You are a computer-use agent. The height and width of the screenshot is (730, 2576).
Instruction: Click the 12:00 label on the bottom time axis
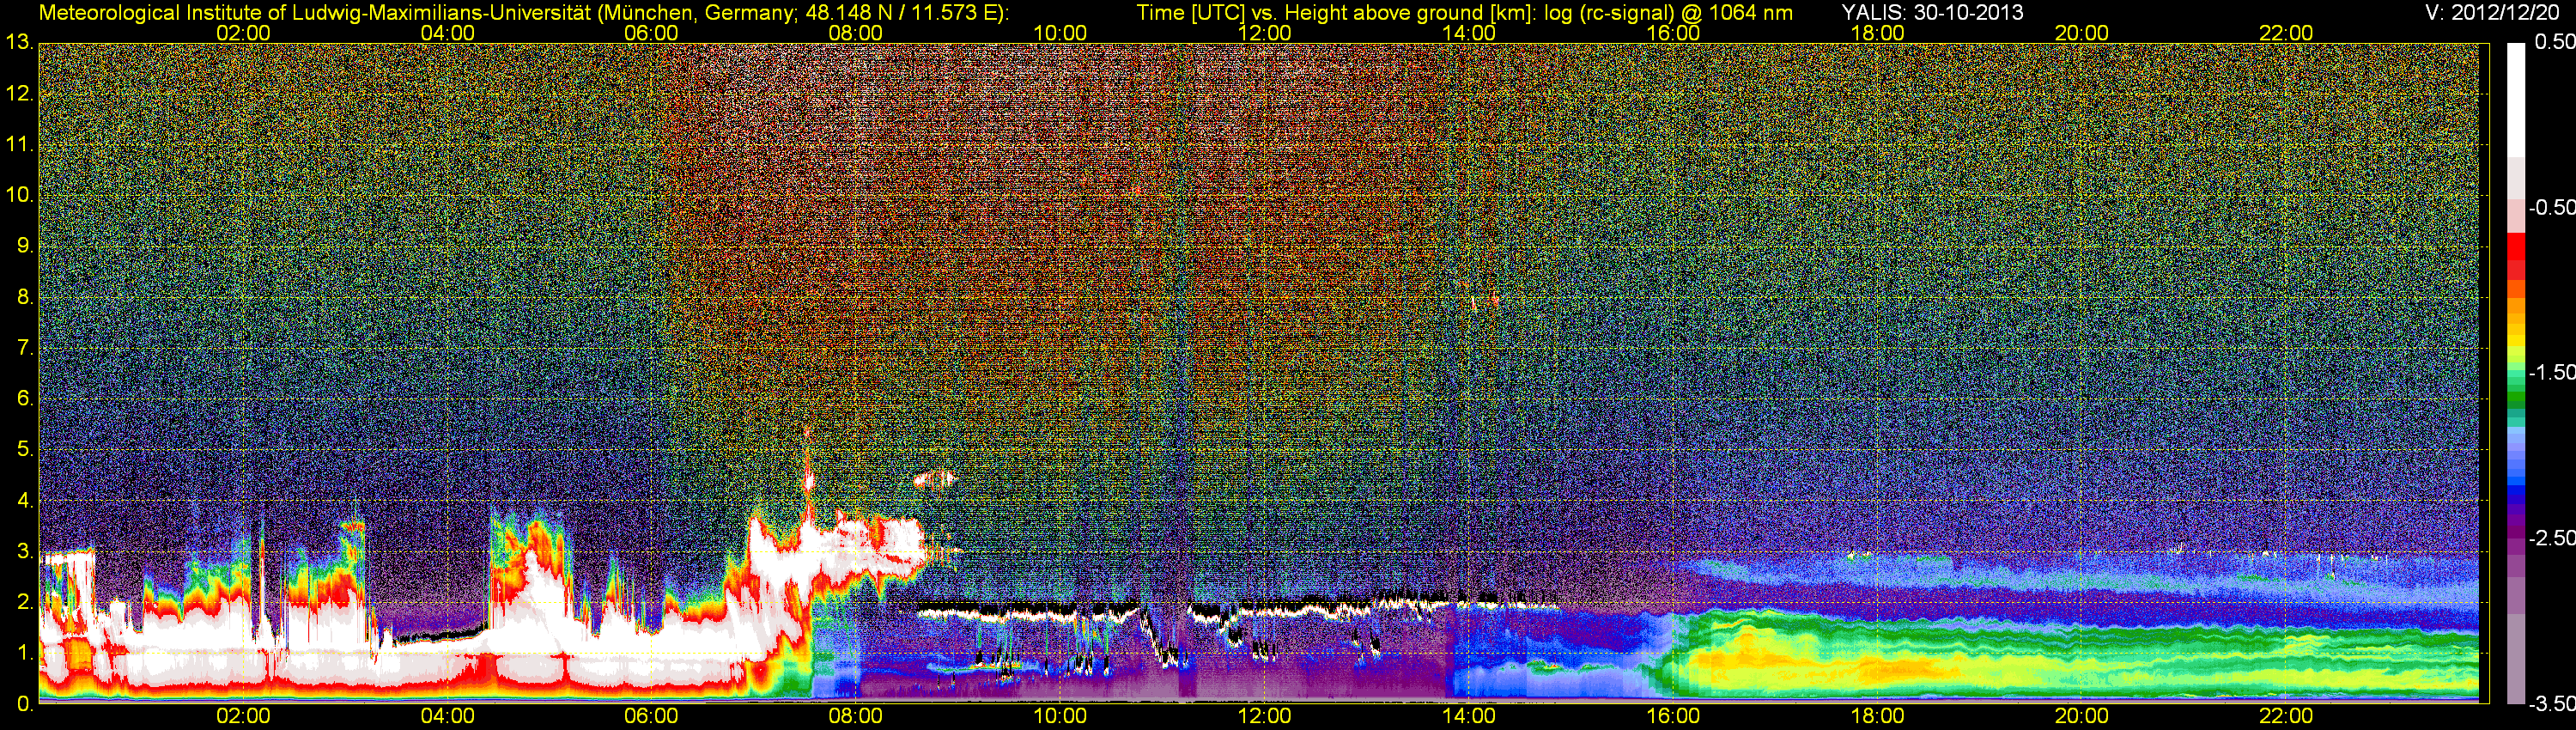click(1264, 716)
